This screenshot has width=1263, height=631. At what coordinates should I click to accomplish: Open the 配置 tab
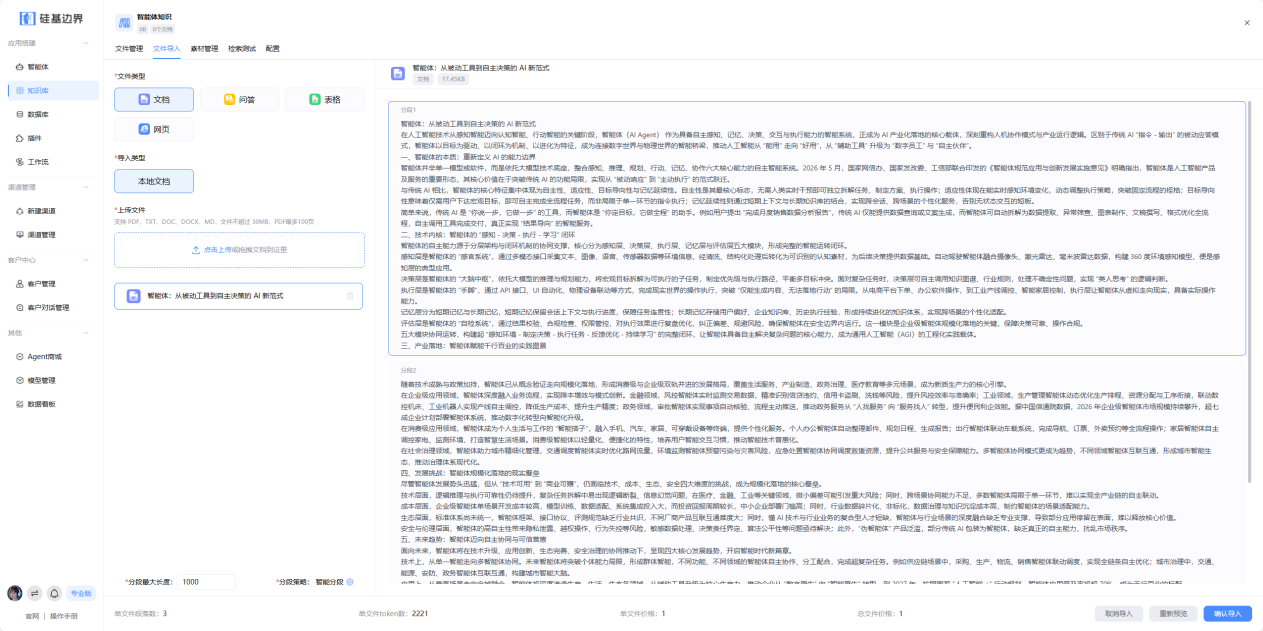273,48
